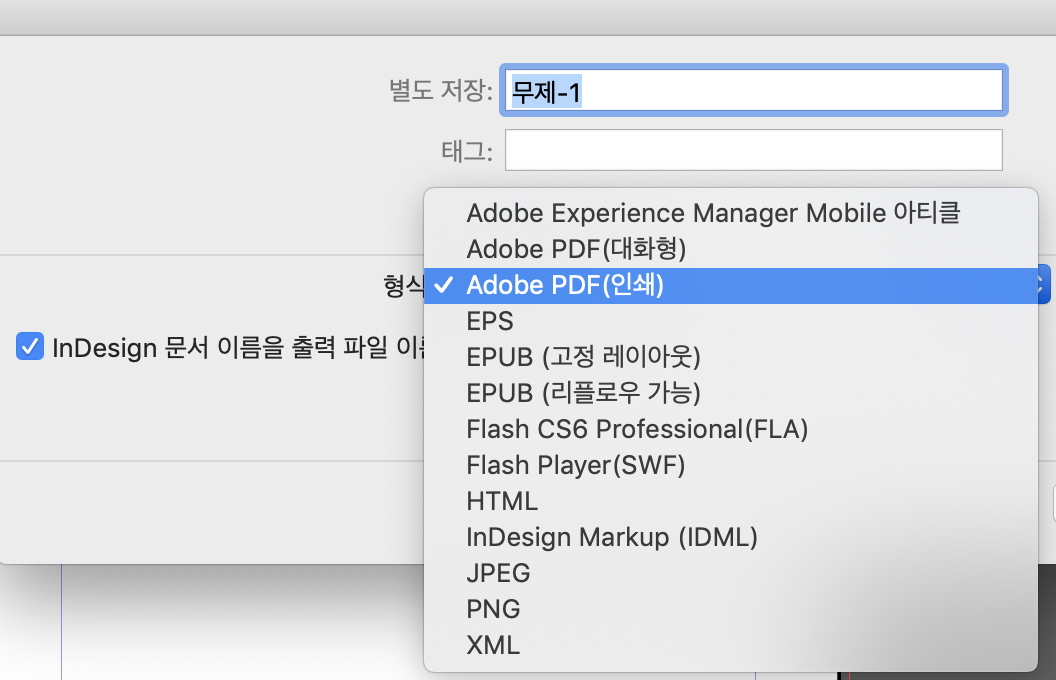Choose the PNG format option
This screenshot has width=1056, height=680.
[493, 609]
